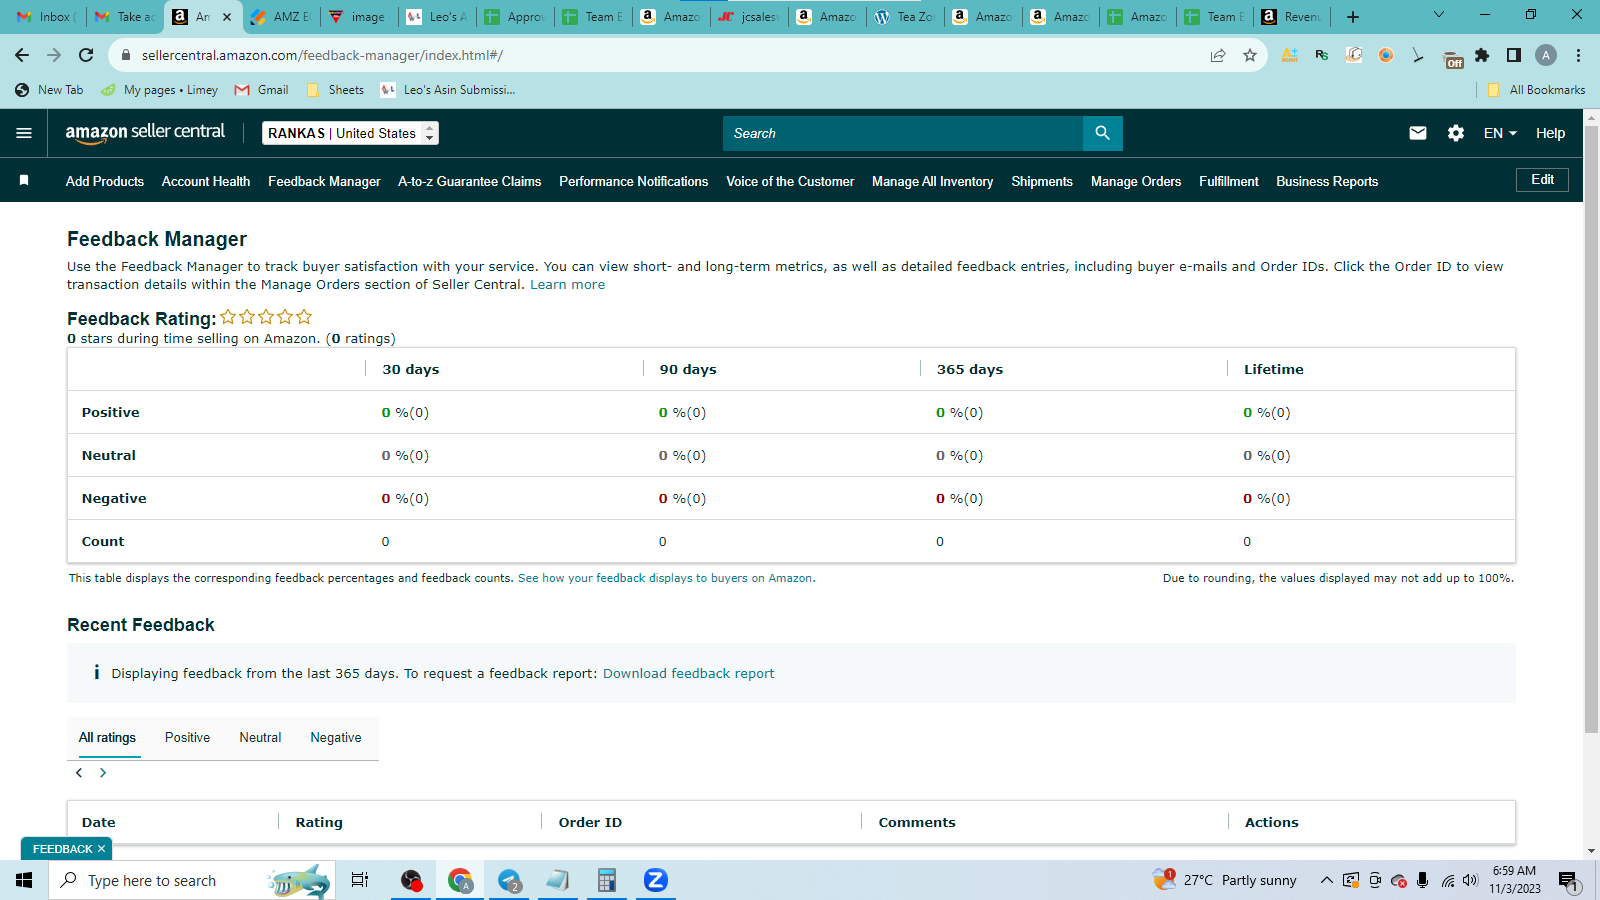Click the Learn more link
The height and width of the screenshot is (900, 1600).
pos(567,285)
